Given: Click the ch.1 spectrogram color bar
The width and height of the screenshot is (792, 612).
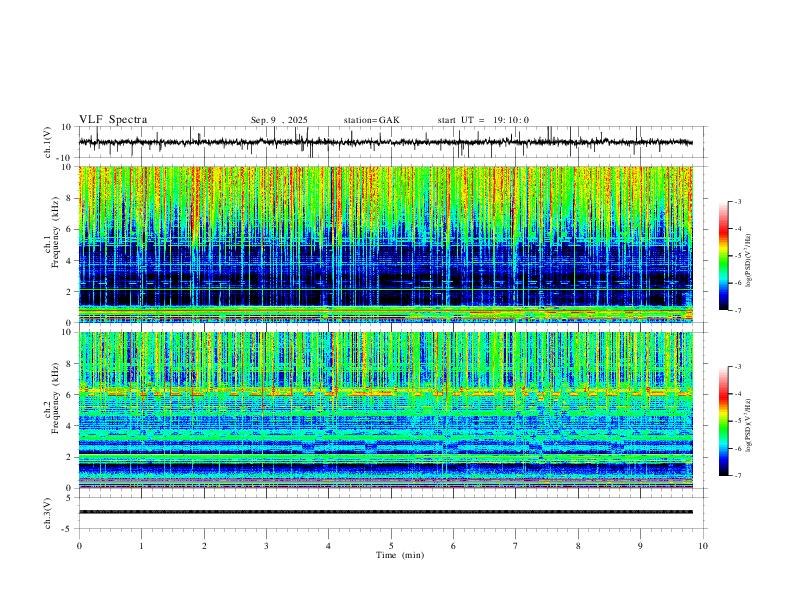Looking at the screenshot, I should click(x=724, y=256).
